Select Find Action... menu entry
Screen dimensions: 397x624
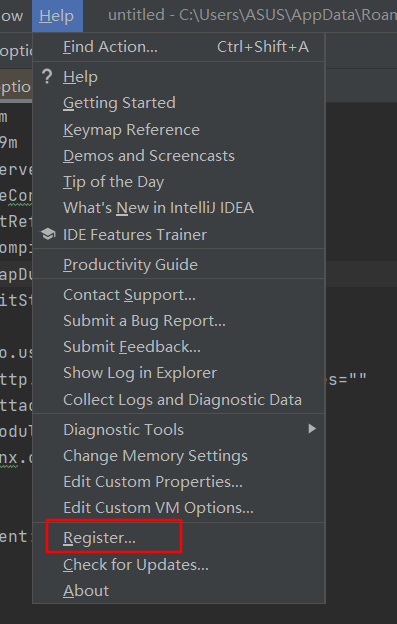[x=179, y=47]
